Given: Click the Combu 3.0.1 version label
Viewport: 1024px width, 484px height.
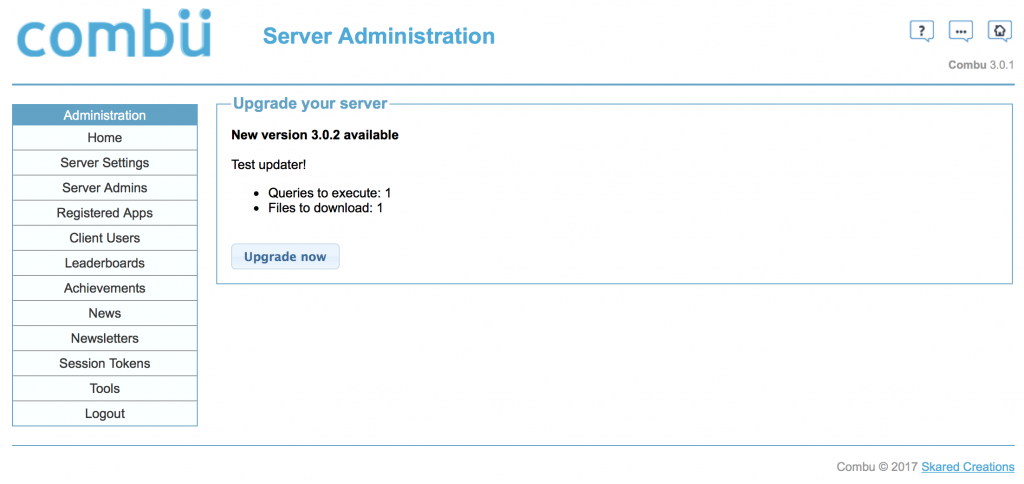Looking at the screenshot, I should pyautogui.click(x=981, y=65).
